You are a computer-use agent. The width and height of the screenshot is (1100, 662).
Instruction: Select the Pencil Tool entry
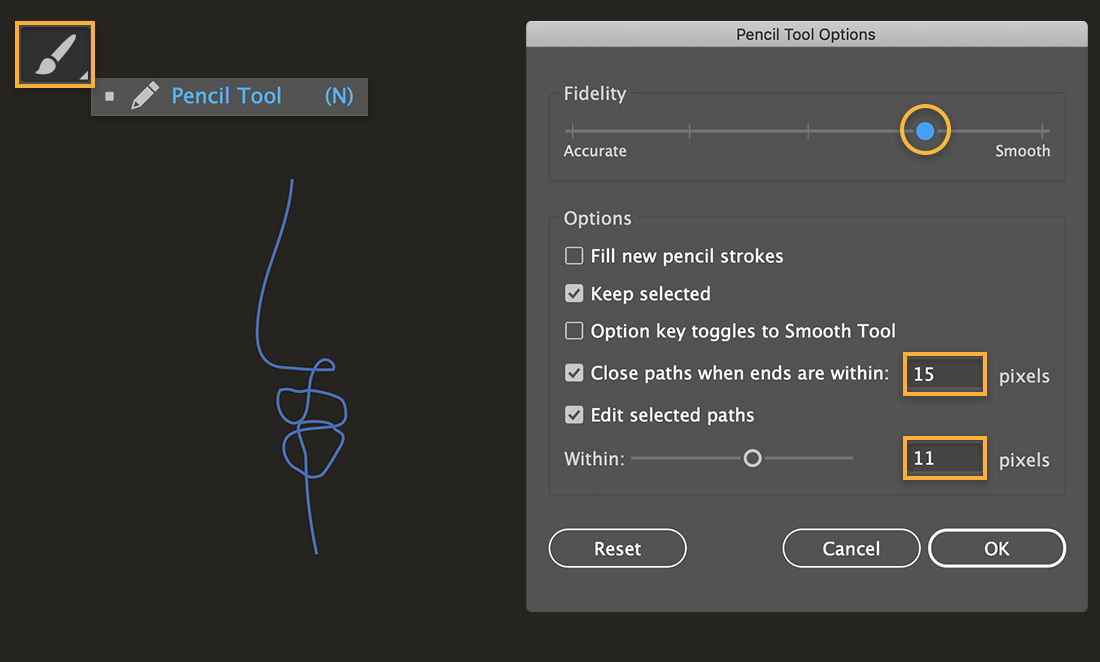pos(226,96)
